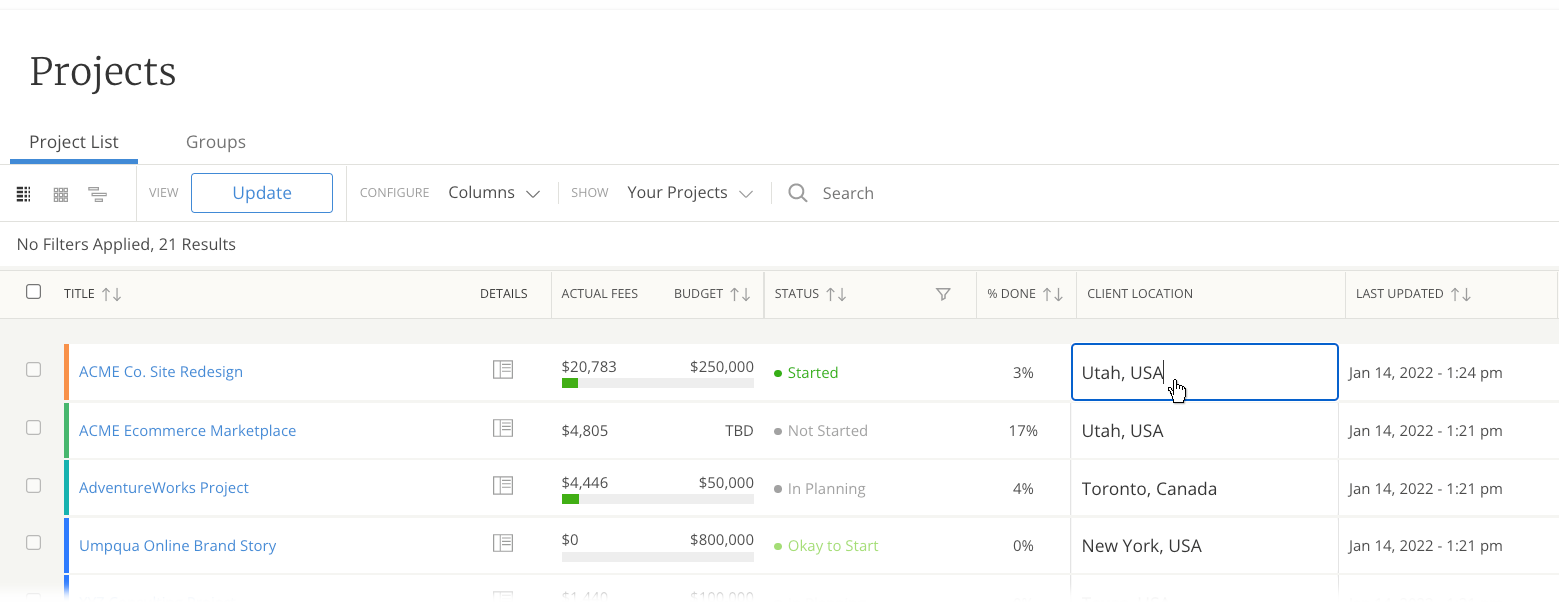This screenshot has width=1559, height=602.
Task: Switch to grid view layout icon
Action: click(x=61, y=194)
